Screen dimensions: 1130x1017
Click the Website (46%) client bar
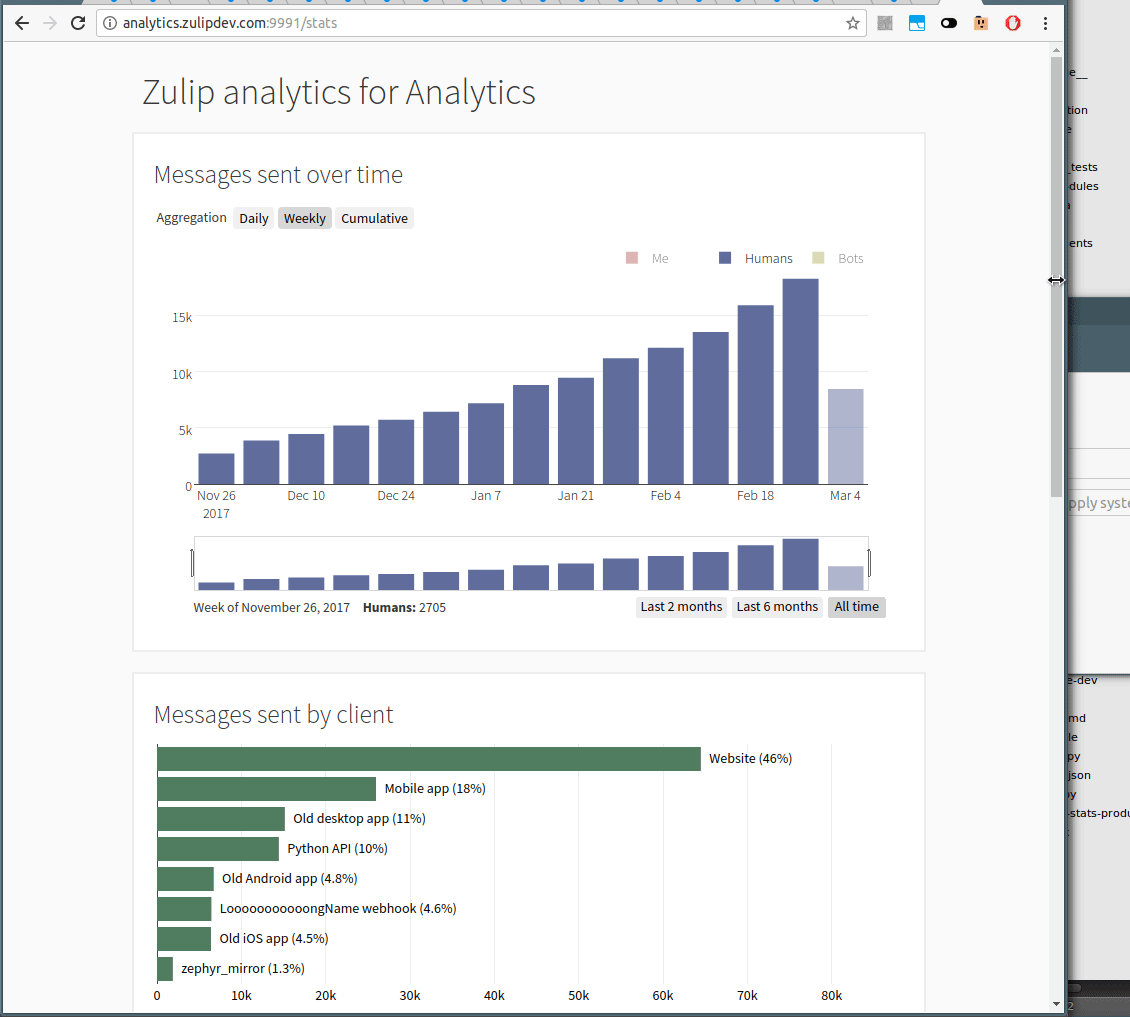pos(429,759)
